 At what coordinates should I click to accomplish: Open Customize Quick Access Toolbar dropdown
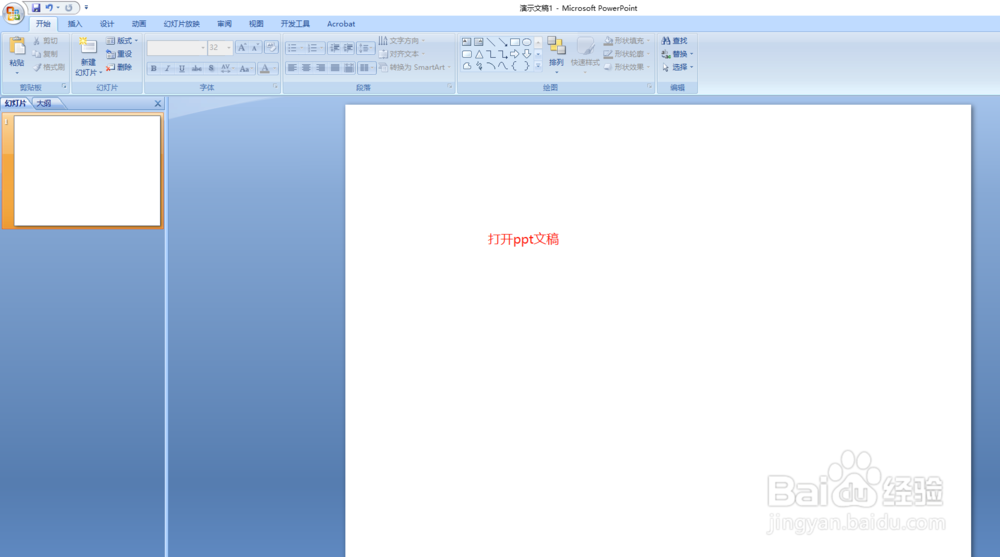pos(86,8)
